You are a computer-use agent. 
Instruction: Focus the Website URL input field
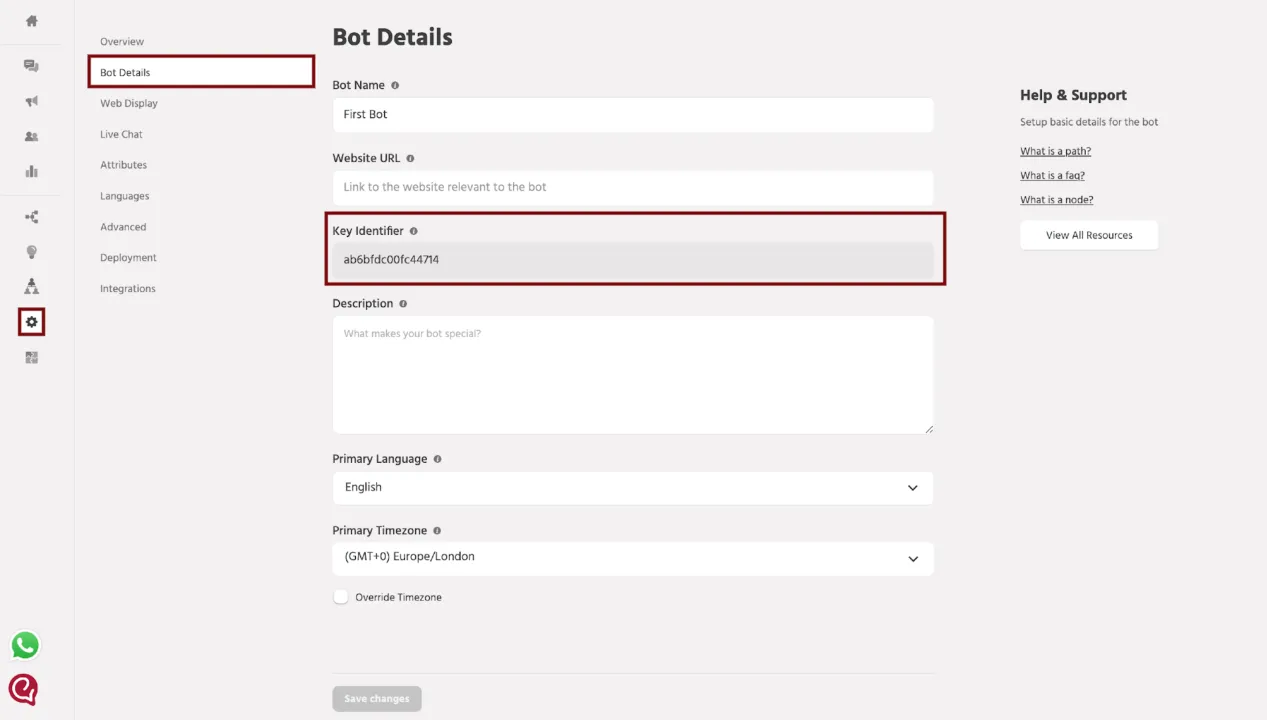point(633,187)
